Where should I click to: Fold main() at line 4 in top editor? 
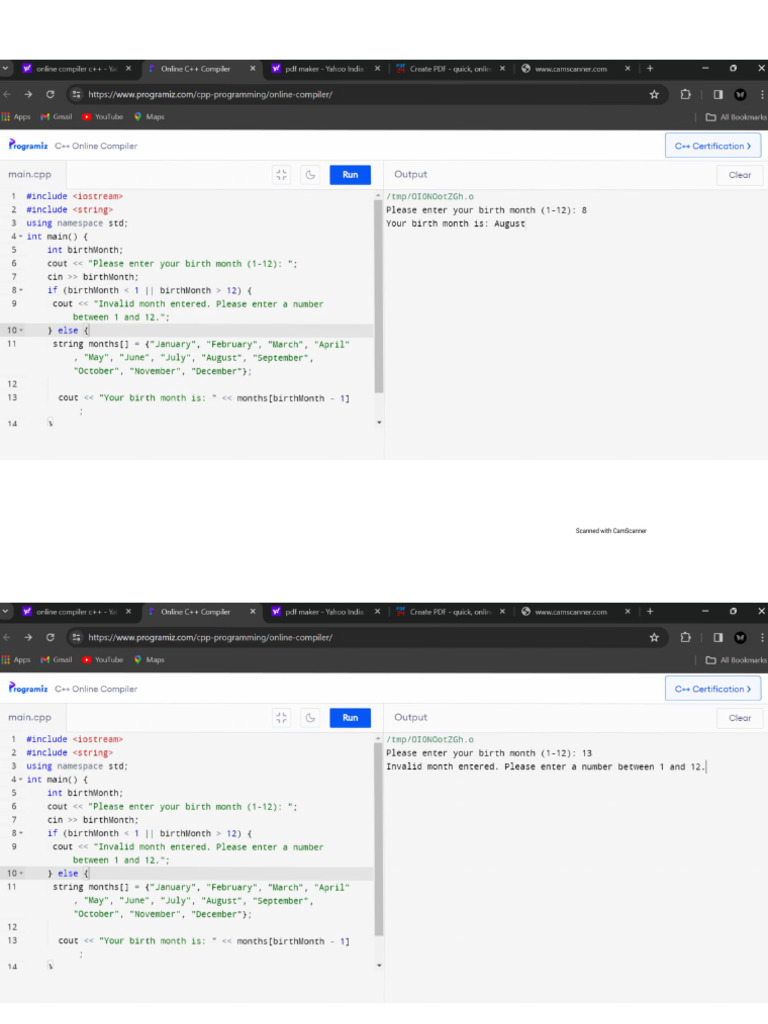click(20, 237)
